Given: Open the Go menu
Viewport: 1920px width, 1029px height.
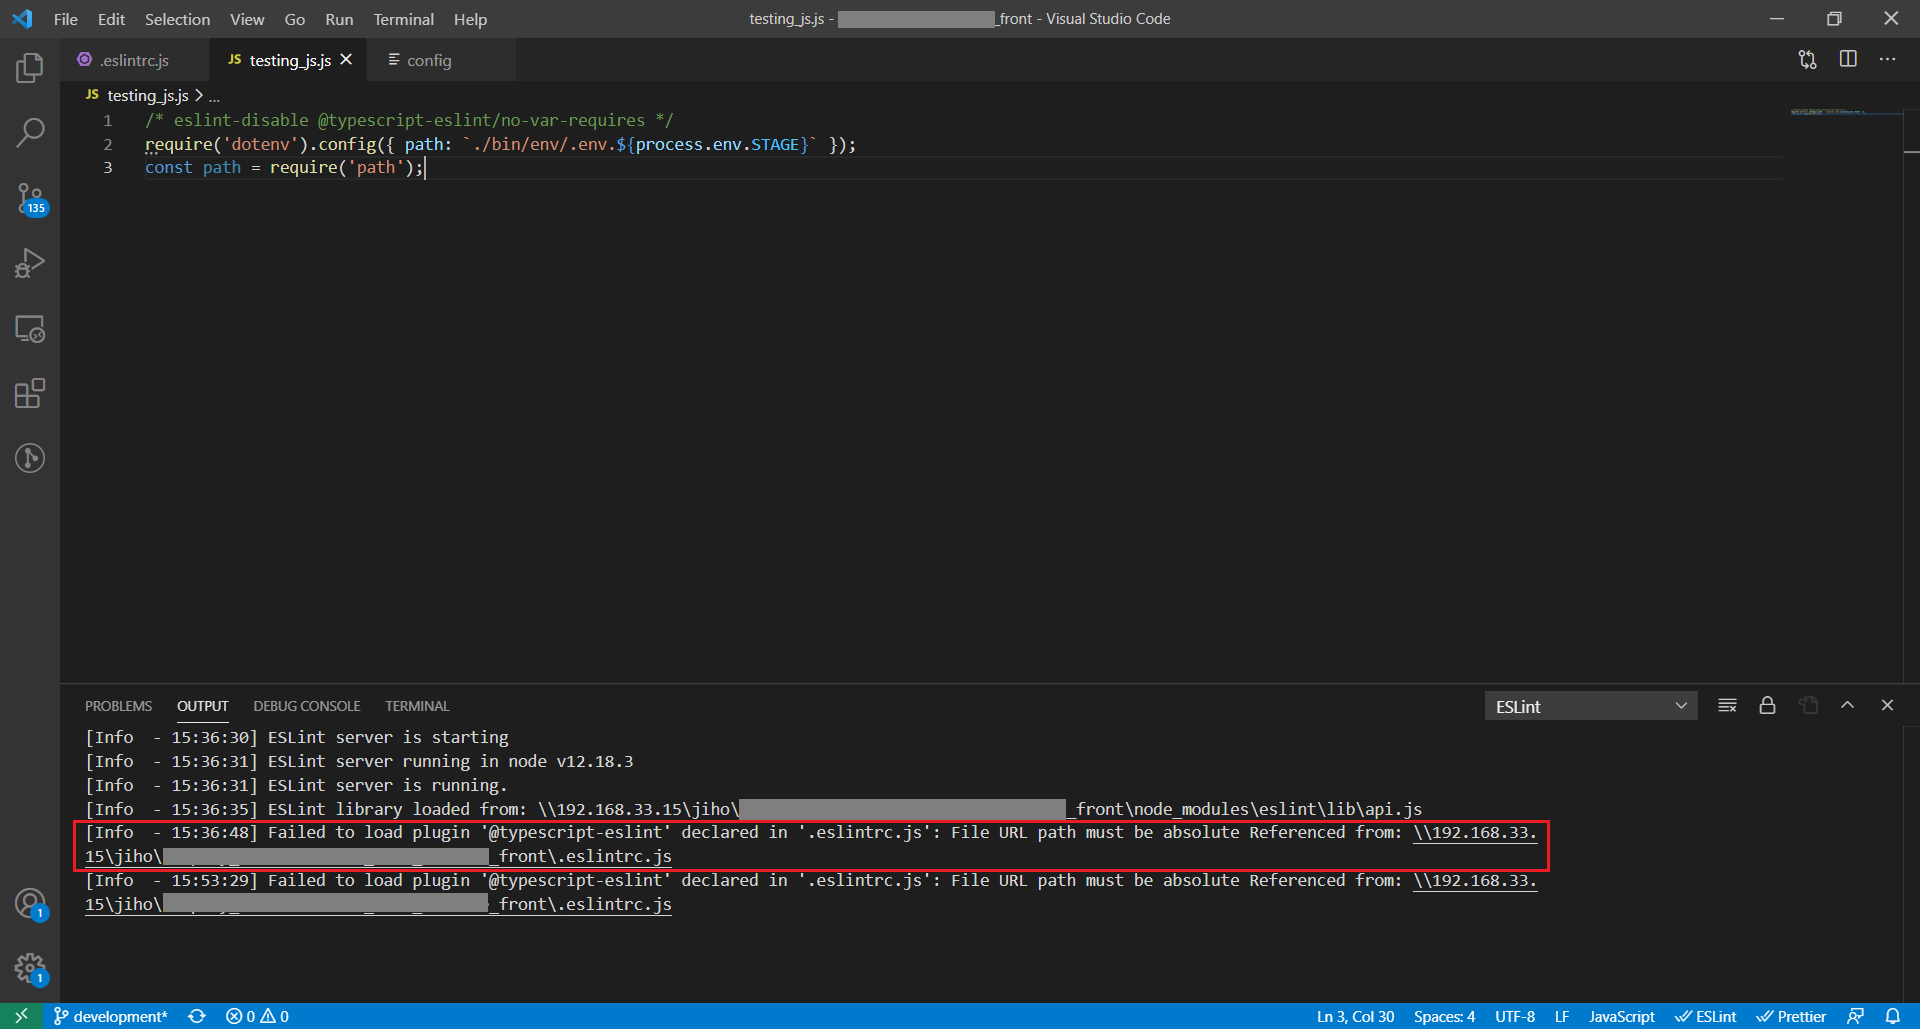Looking at the screenshot, I should pos(295,19).
